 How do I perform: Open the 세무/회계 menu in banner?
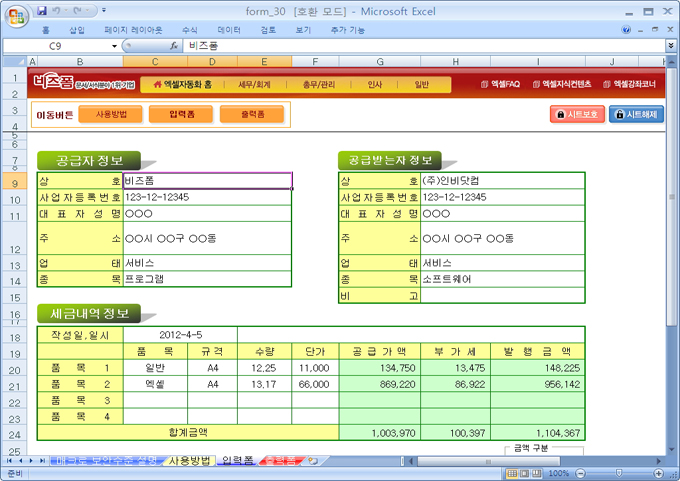254,85
